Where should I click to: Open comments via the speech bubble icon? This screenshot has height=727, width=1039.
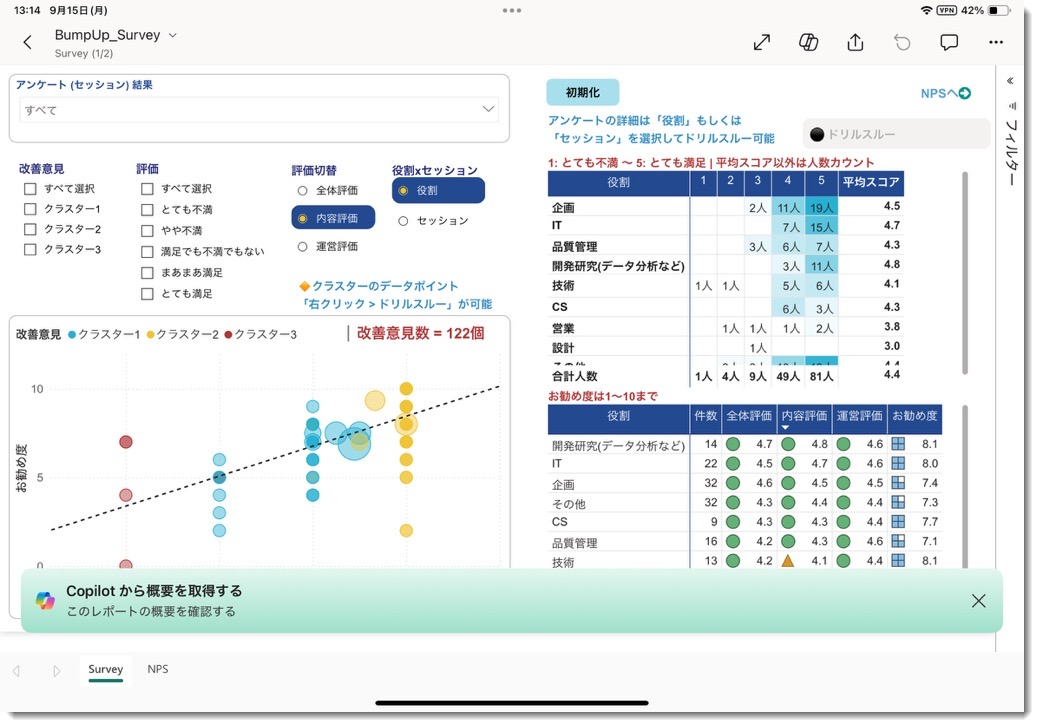click(948, 42)
